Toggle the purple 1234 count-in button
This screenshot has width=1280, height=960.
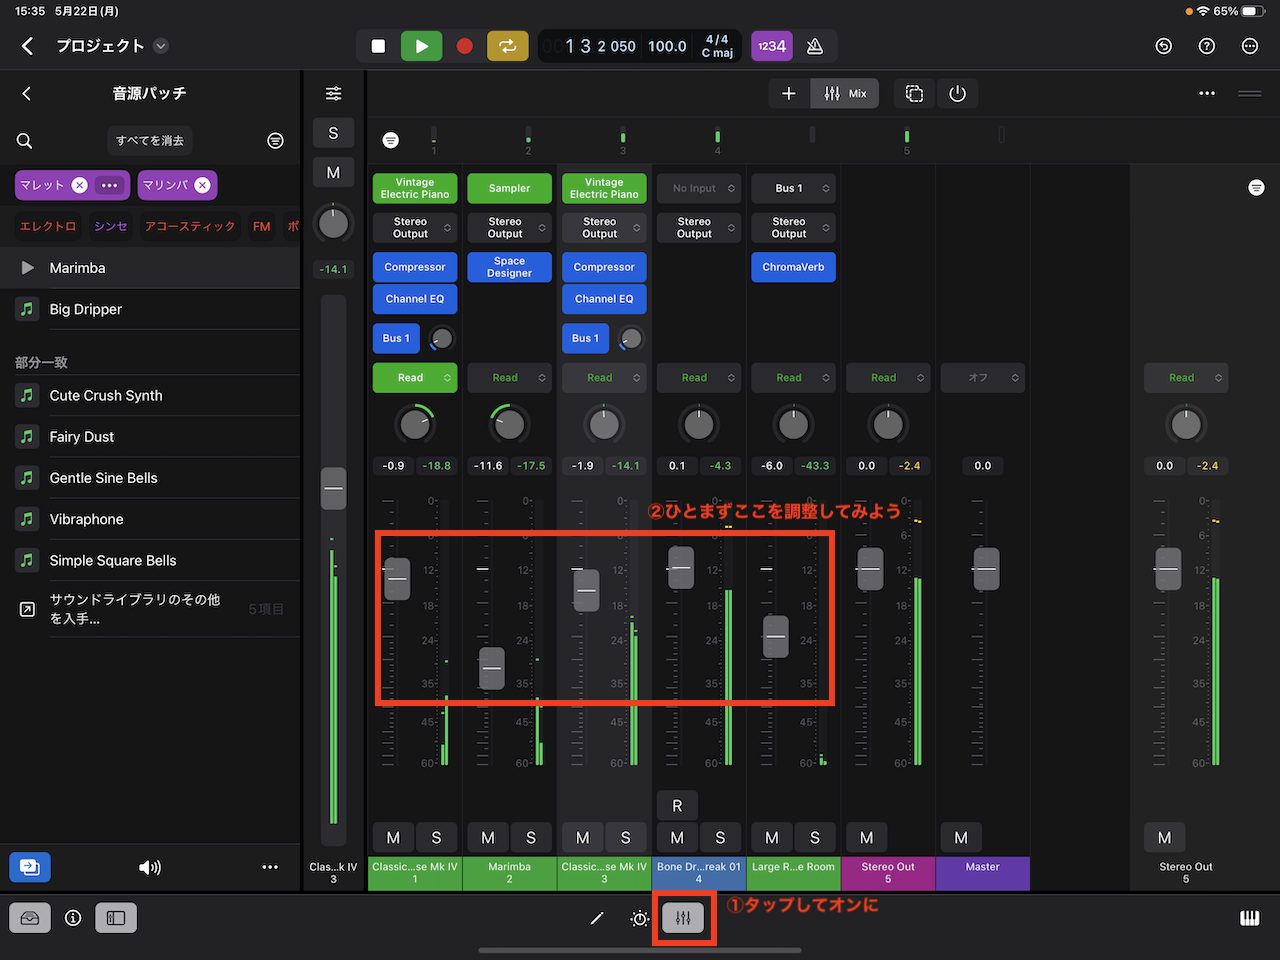[x=771, y=46]
